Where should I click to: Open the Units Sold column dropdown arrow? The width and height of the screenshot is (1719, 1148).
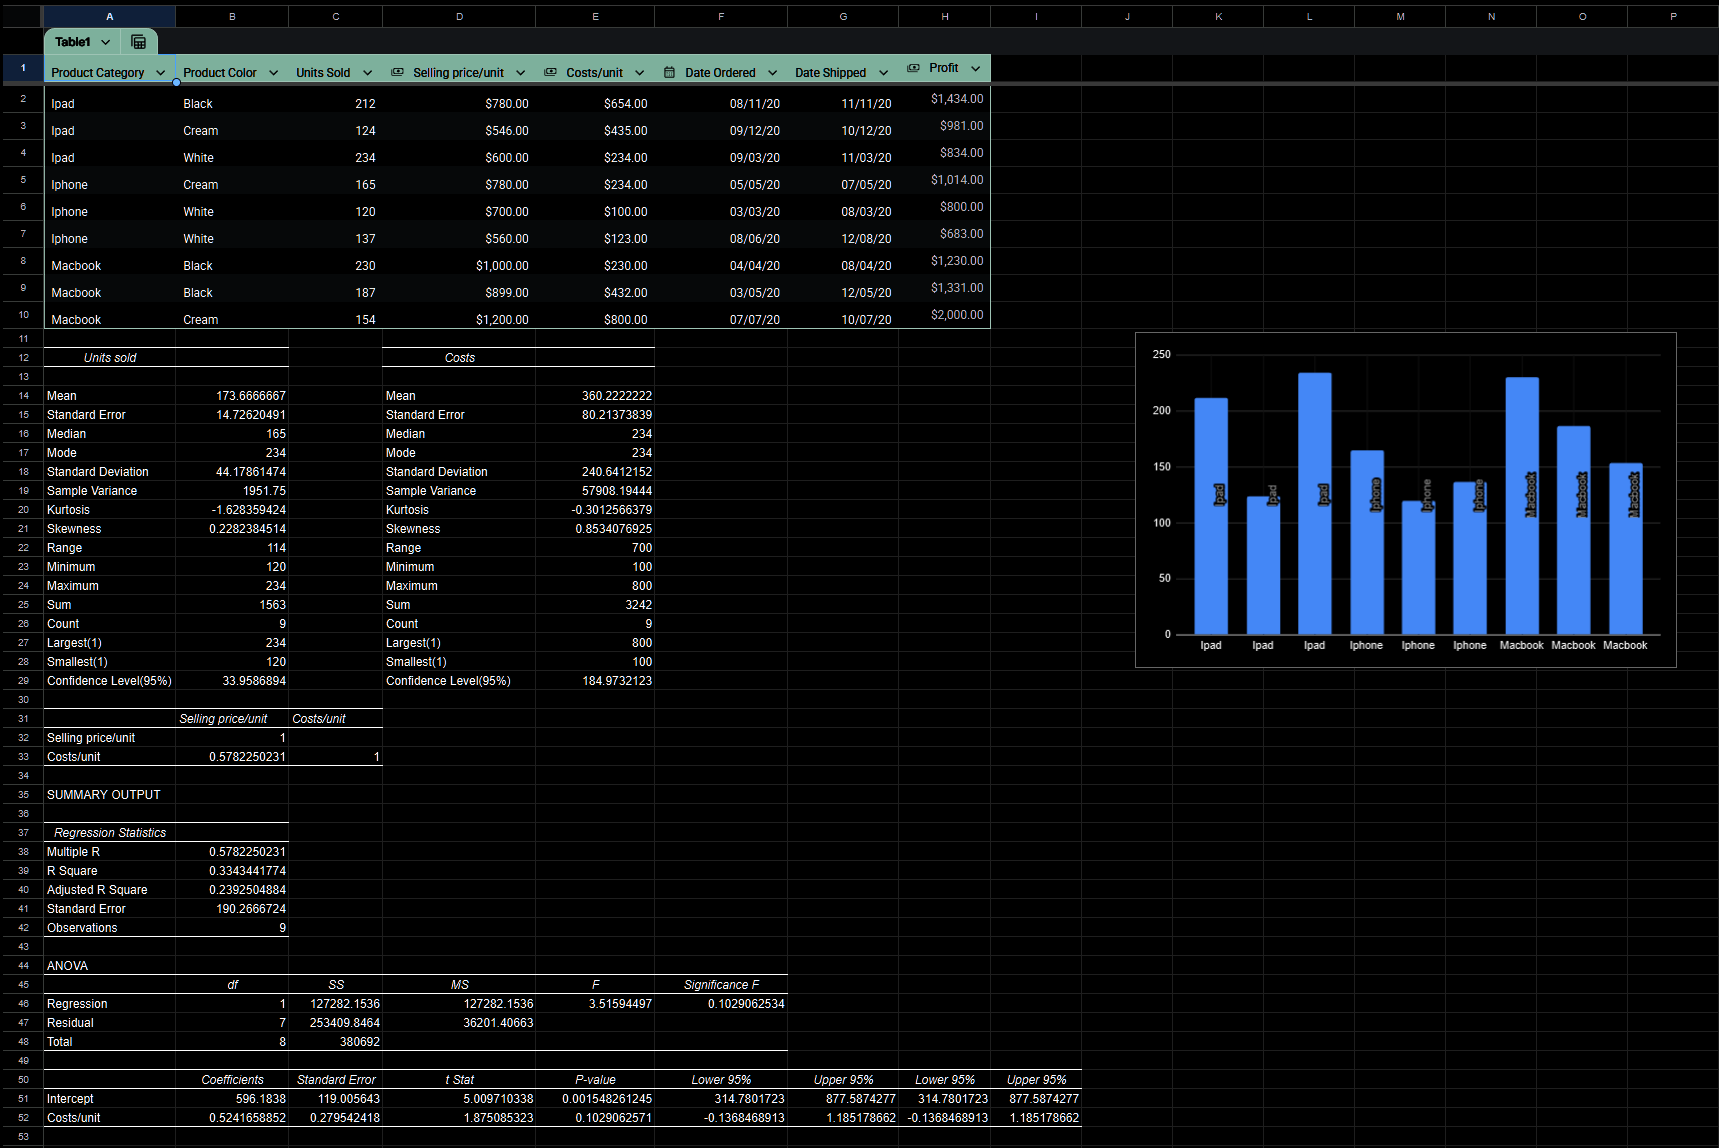pos(367,73)
